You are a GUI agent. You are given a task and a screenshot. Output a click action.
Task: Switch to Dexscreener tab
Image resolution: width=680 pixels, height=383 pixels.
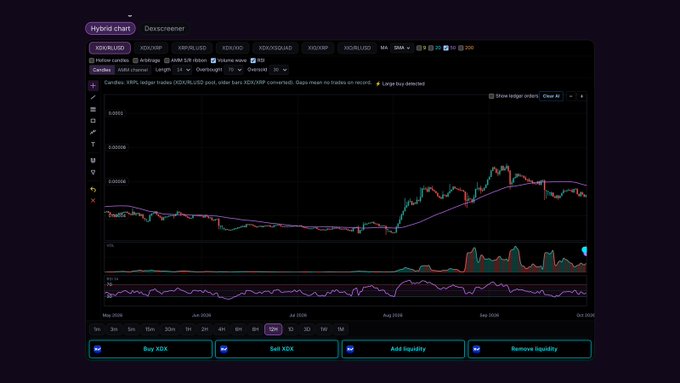click(x=164, y=29)
